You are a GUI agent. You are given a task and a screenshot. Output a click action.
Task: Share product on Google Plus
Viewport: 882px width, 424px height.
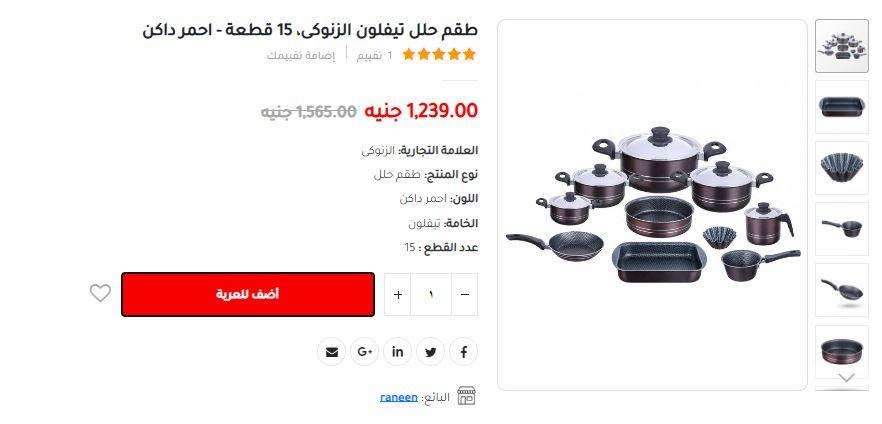click(x=364, y=352)
